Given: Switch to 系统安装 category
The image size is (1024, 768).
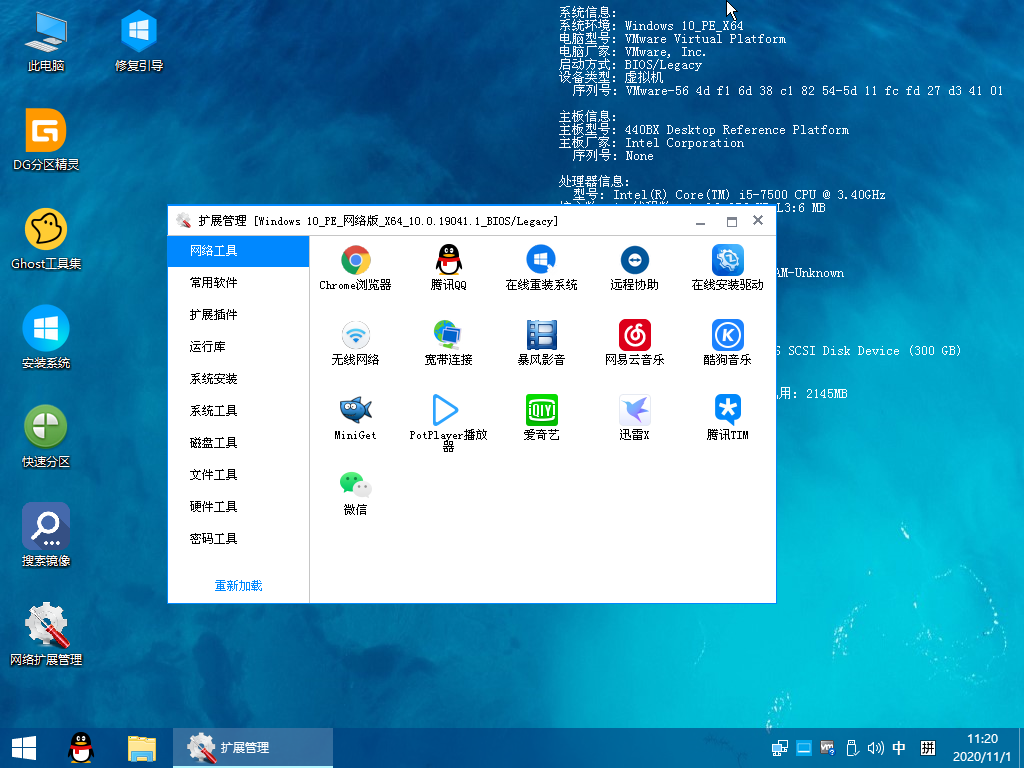Looking at the screenshot, I should point(238,379).
